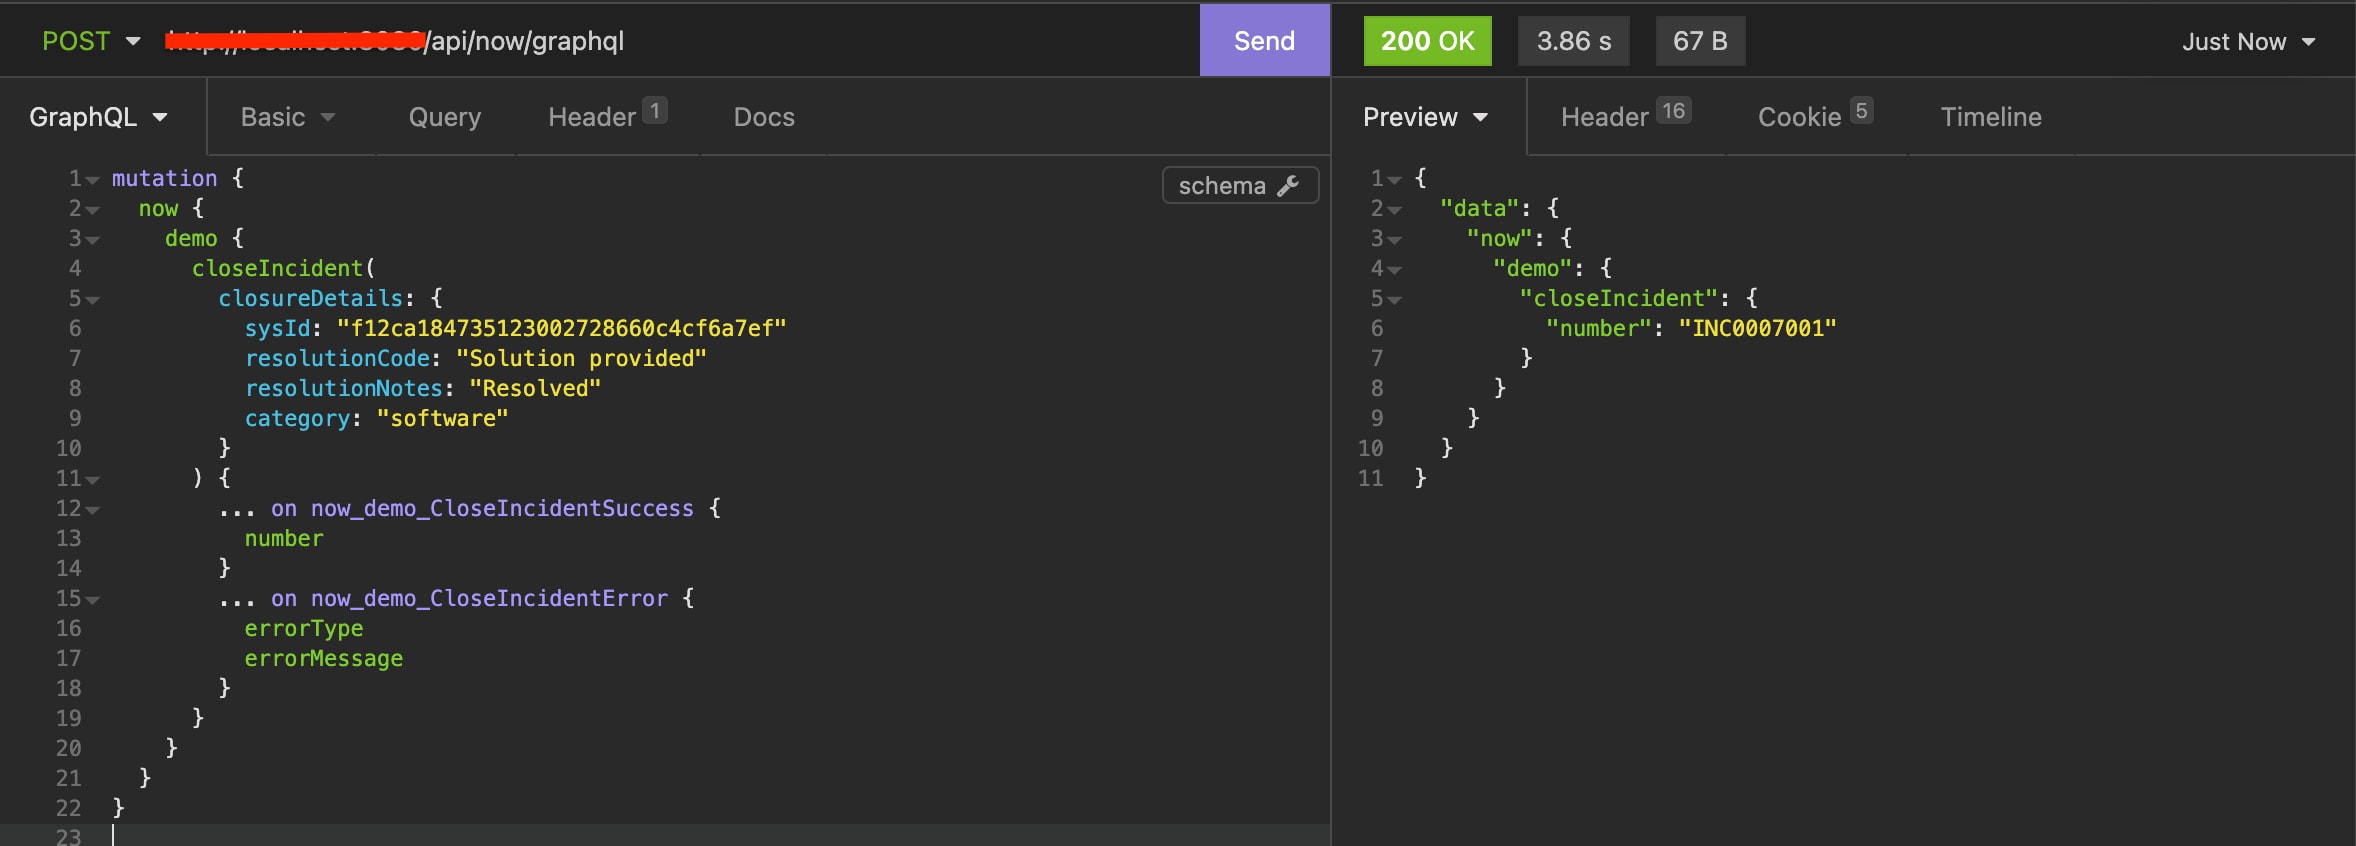Open the Just Now history dropdown
Viewport: 2356px width, 846px height.
click(x=2248, y=42)
